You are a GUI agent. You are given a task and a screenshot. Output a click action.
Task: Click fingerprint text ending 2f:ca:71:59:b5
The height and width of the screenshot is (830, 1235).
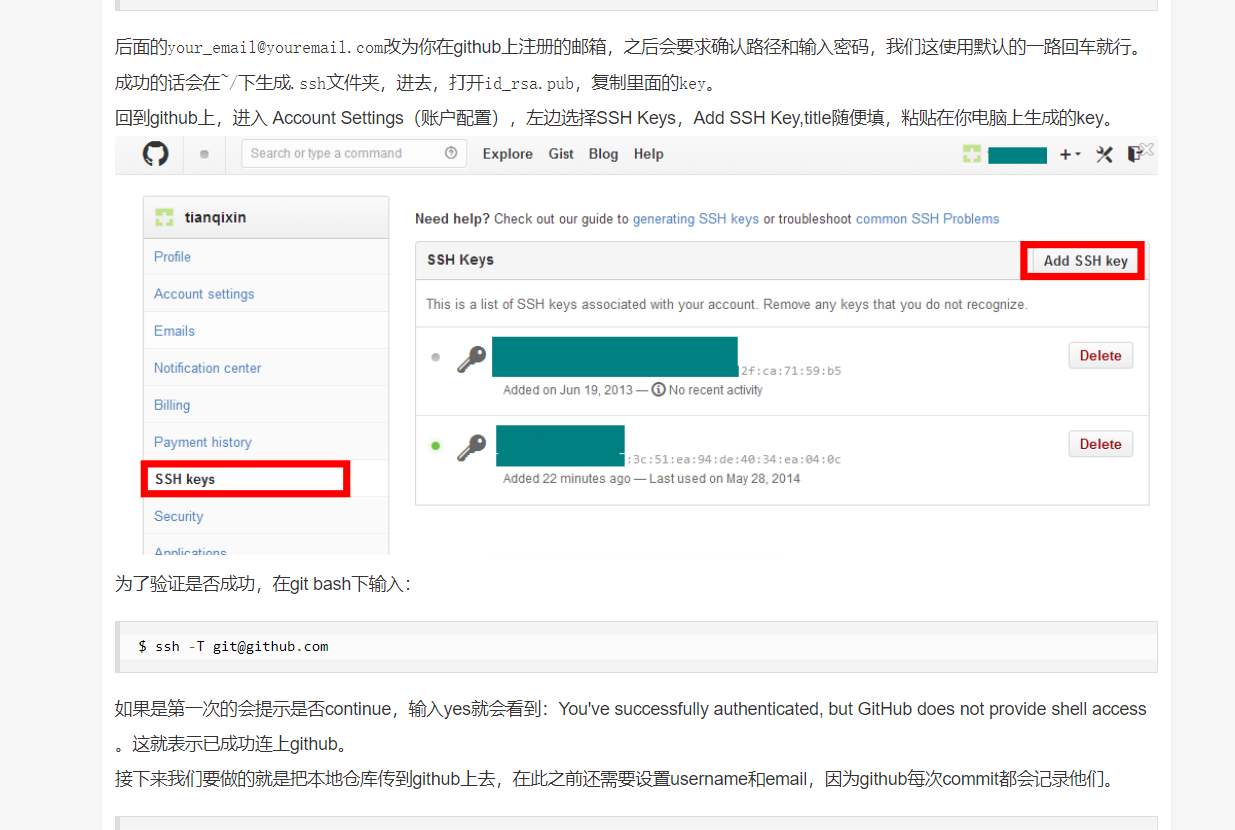click(790, 371)
